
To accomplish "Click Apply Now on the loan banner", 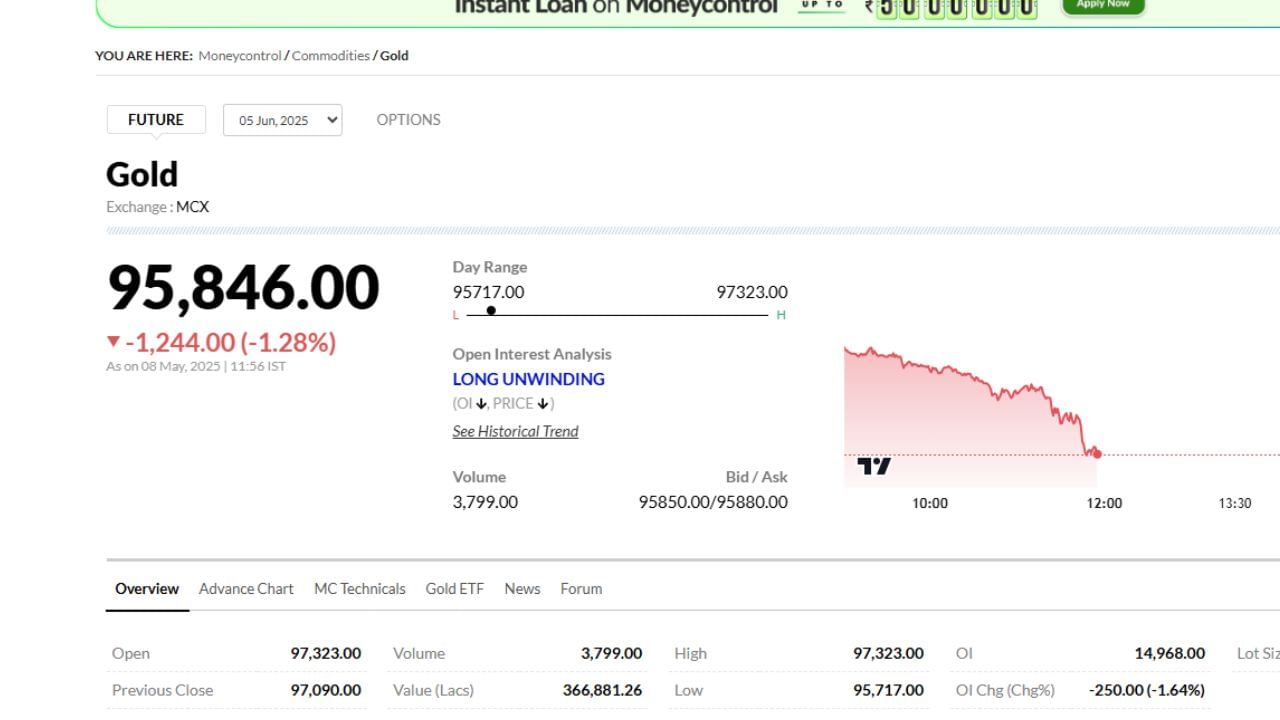I will (x=1103, y=5).
